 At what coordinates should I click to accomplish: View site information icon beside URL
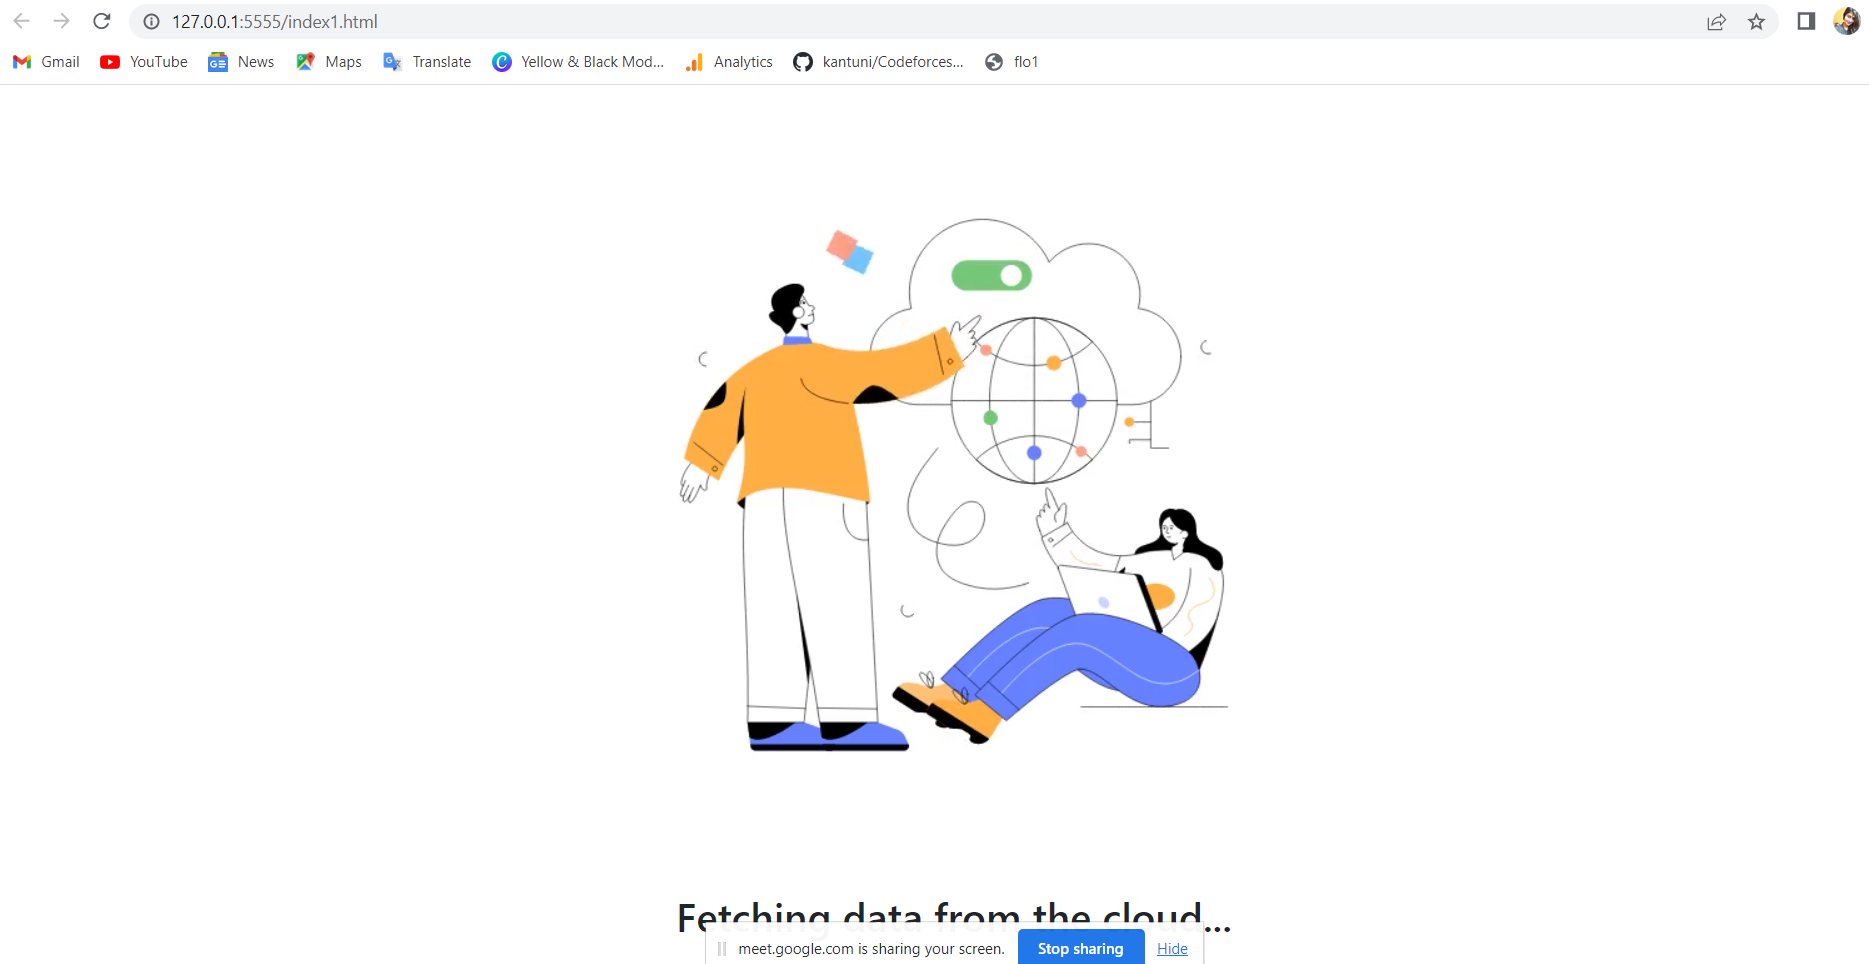152,22
